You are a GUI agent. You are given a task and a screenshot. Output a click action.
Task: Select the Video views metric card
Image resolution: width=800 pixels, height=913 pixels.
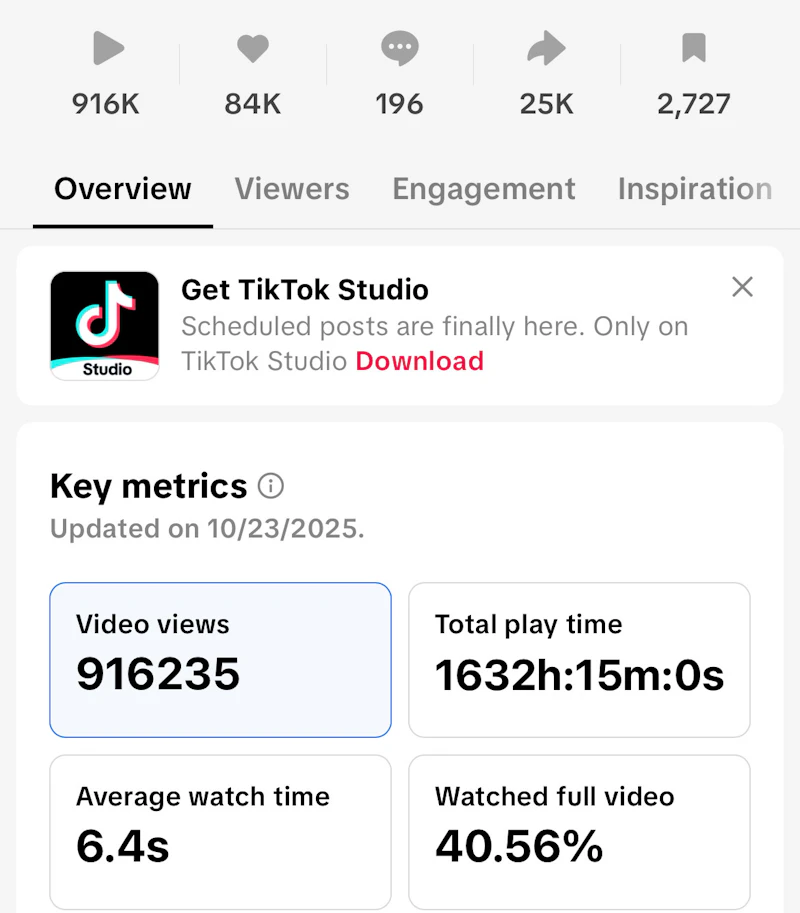[x=220, y=660]
